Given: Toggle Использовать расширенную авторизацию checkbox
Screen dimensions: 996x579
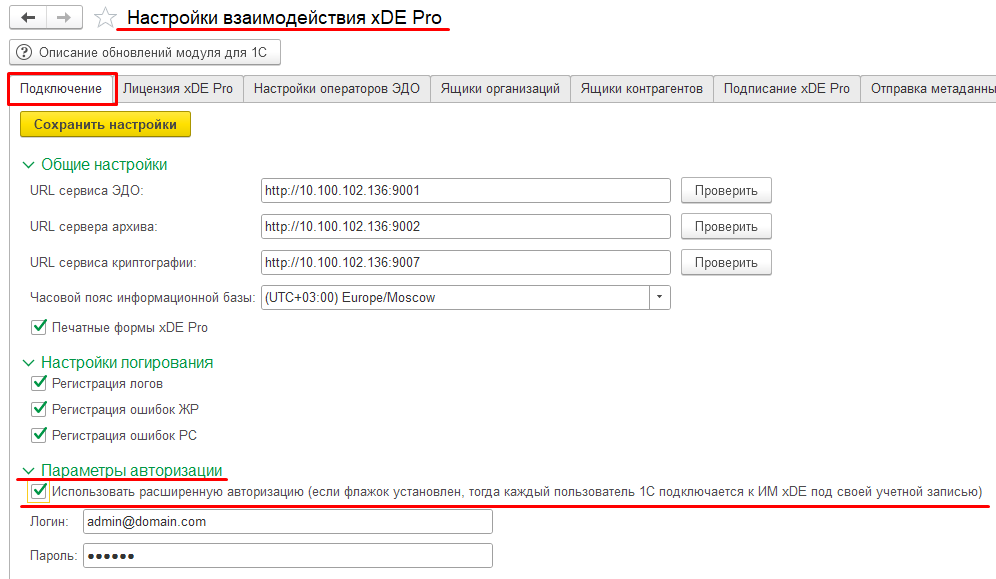Looking at the screenshot, I should [x=39, y=491].
